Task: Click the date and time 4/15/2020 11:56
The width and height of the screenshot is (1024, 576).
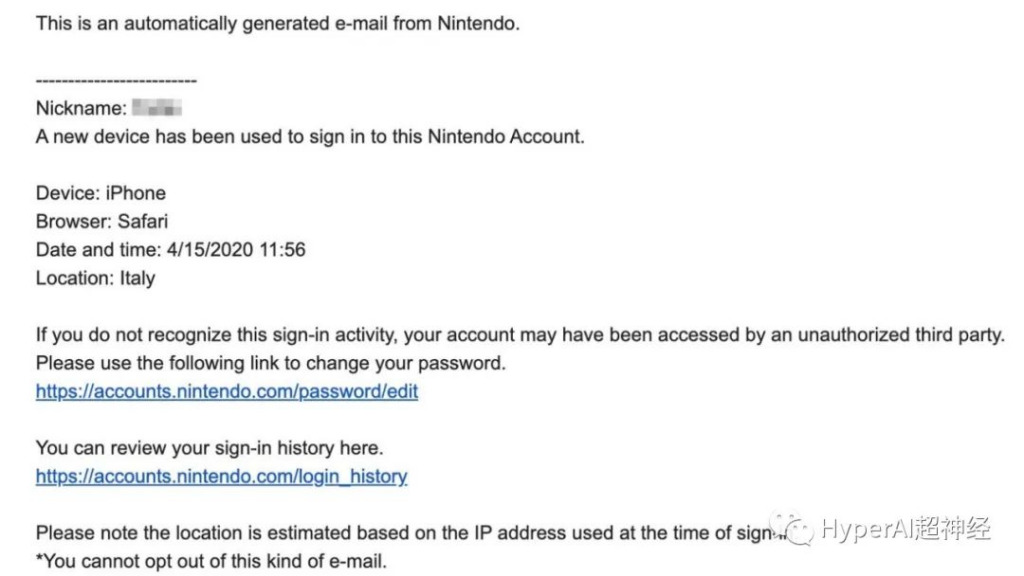Action: pos(236,249)
